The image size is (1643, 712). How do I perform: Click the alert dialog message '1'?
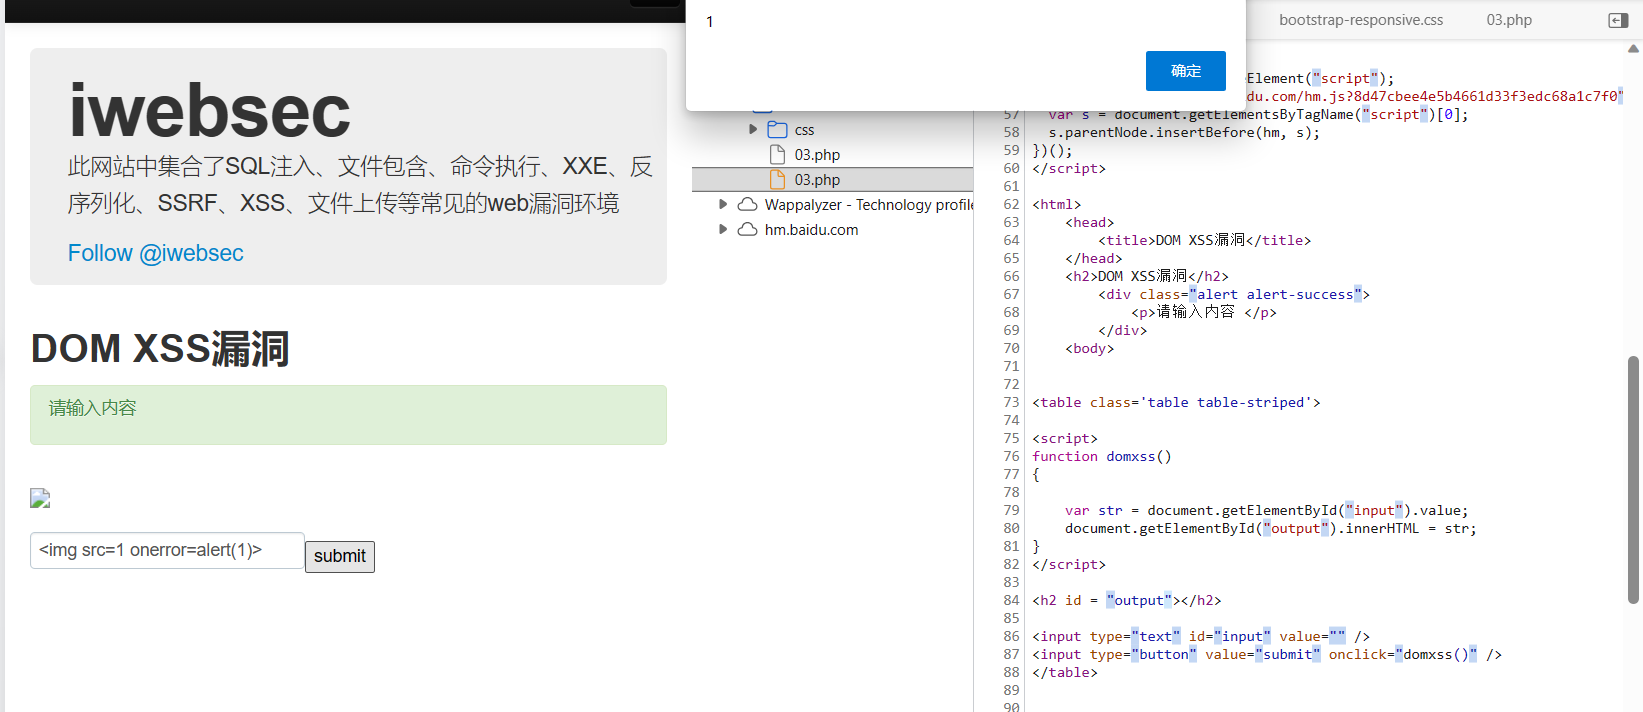[x=710, y=22]
